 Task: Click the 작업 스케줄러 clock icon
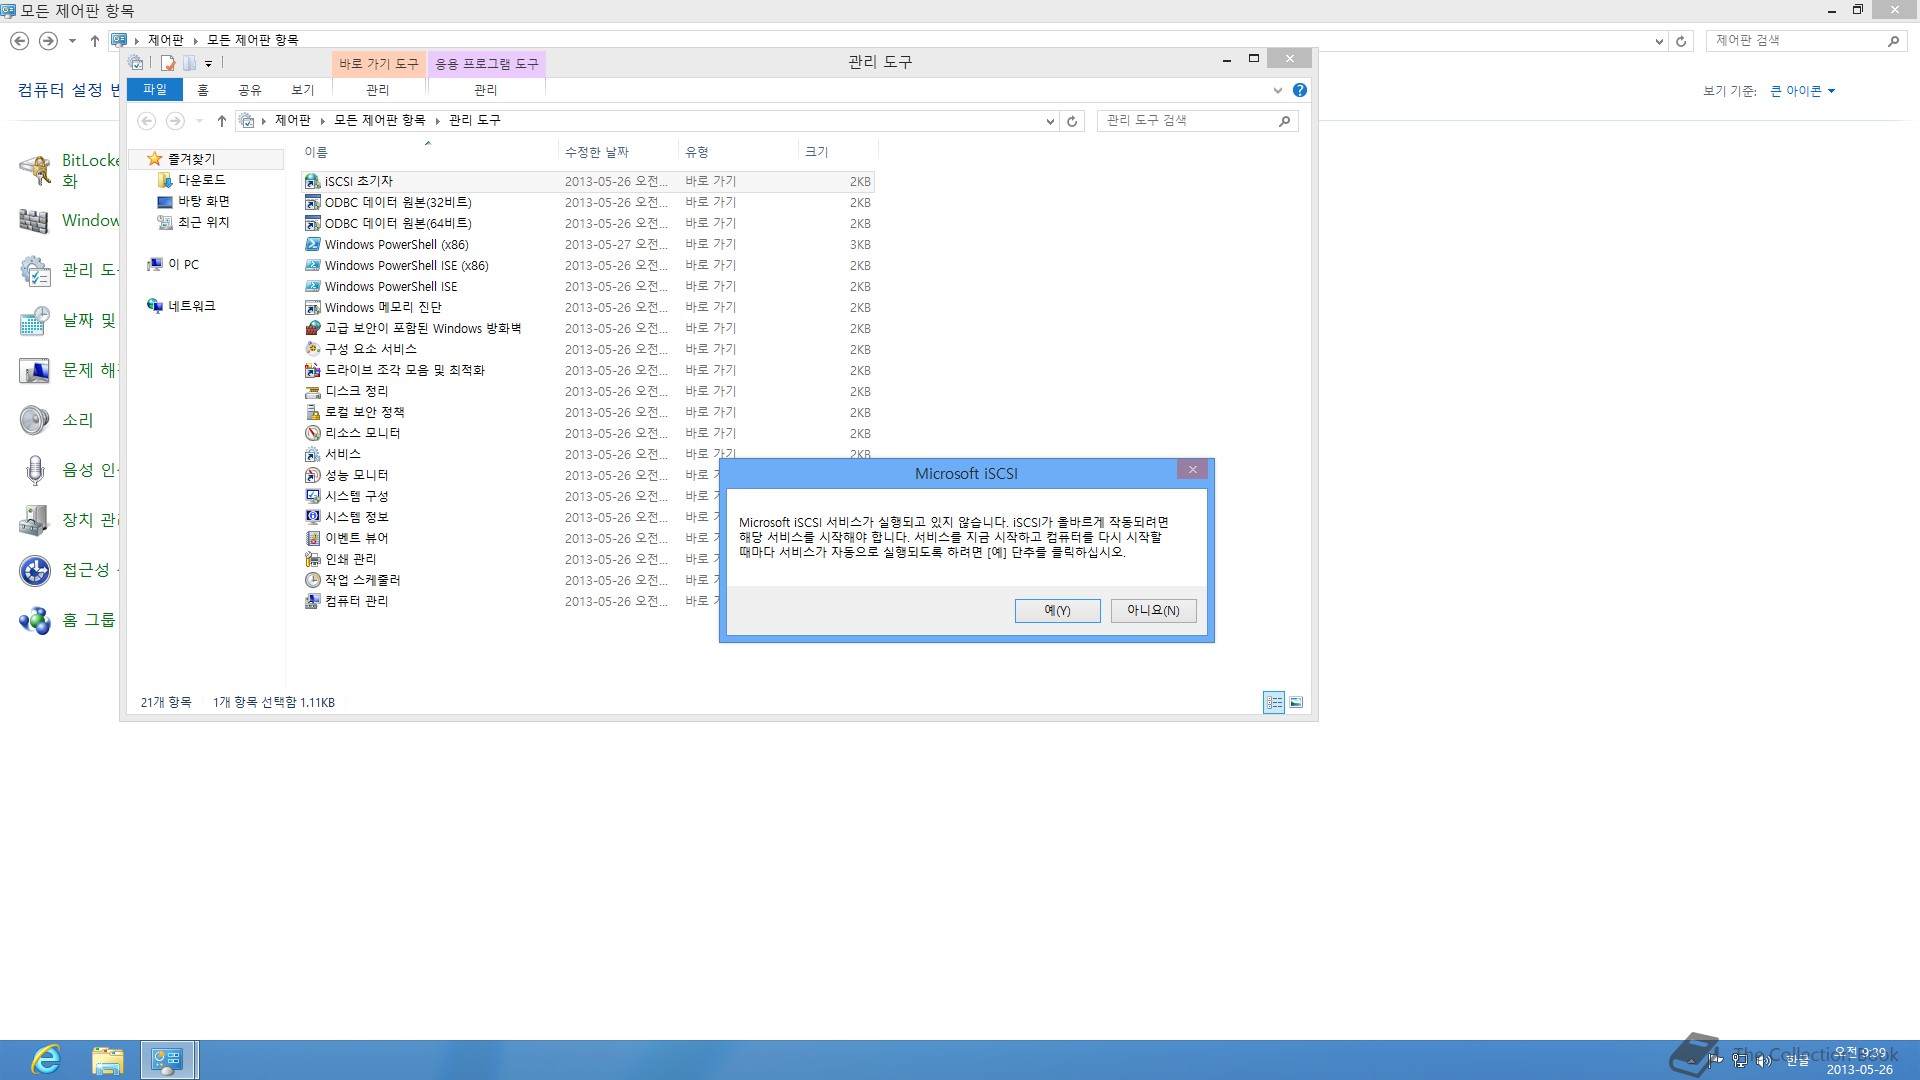tap(313, 580)
